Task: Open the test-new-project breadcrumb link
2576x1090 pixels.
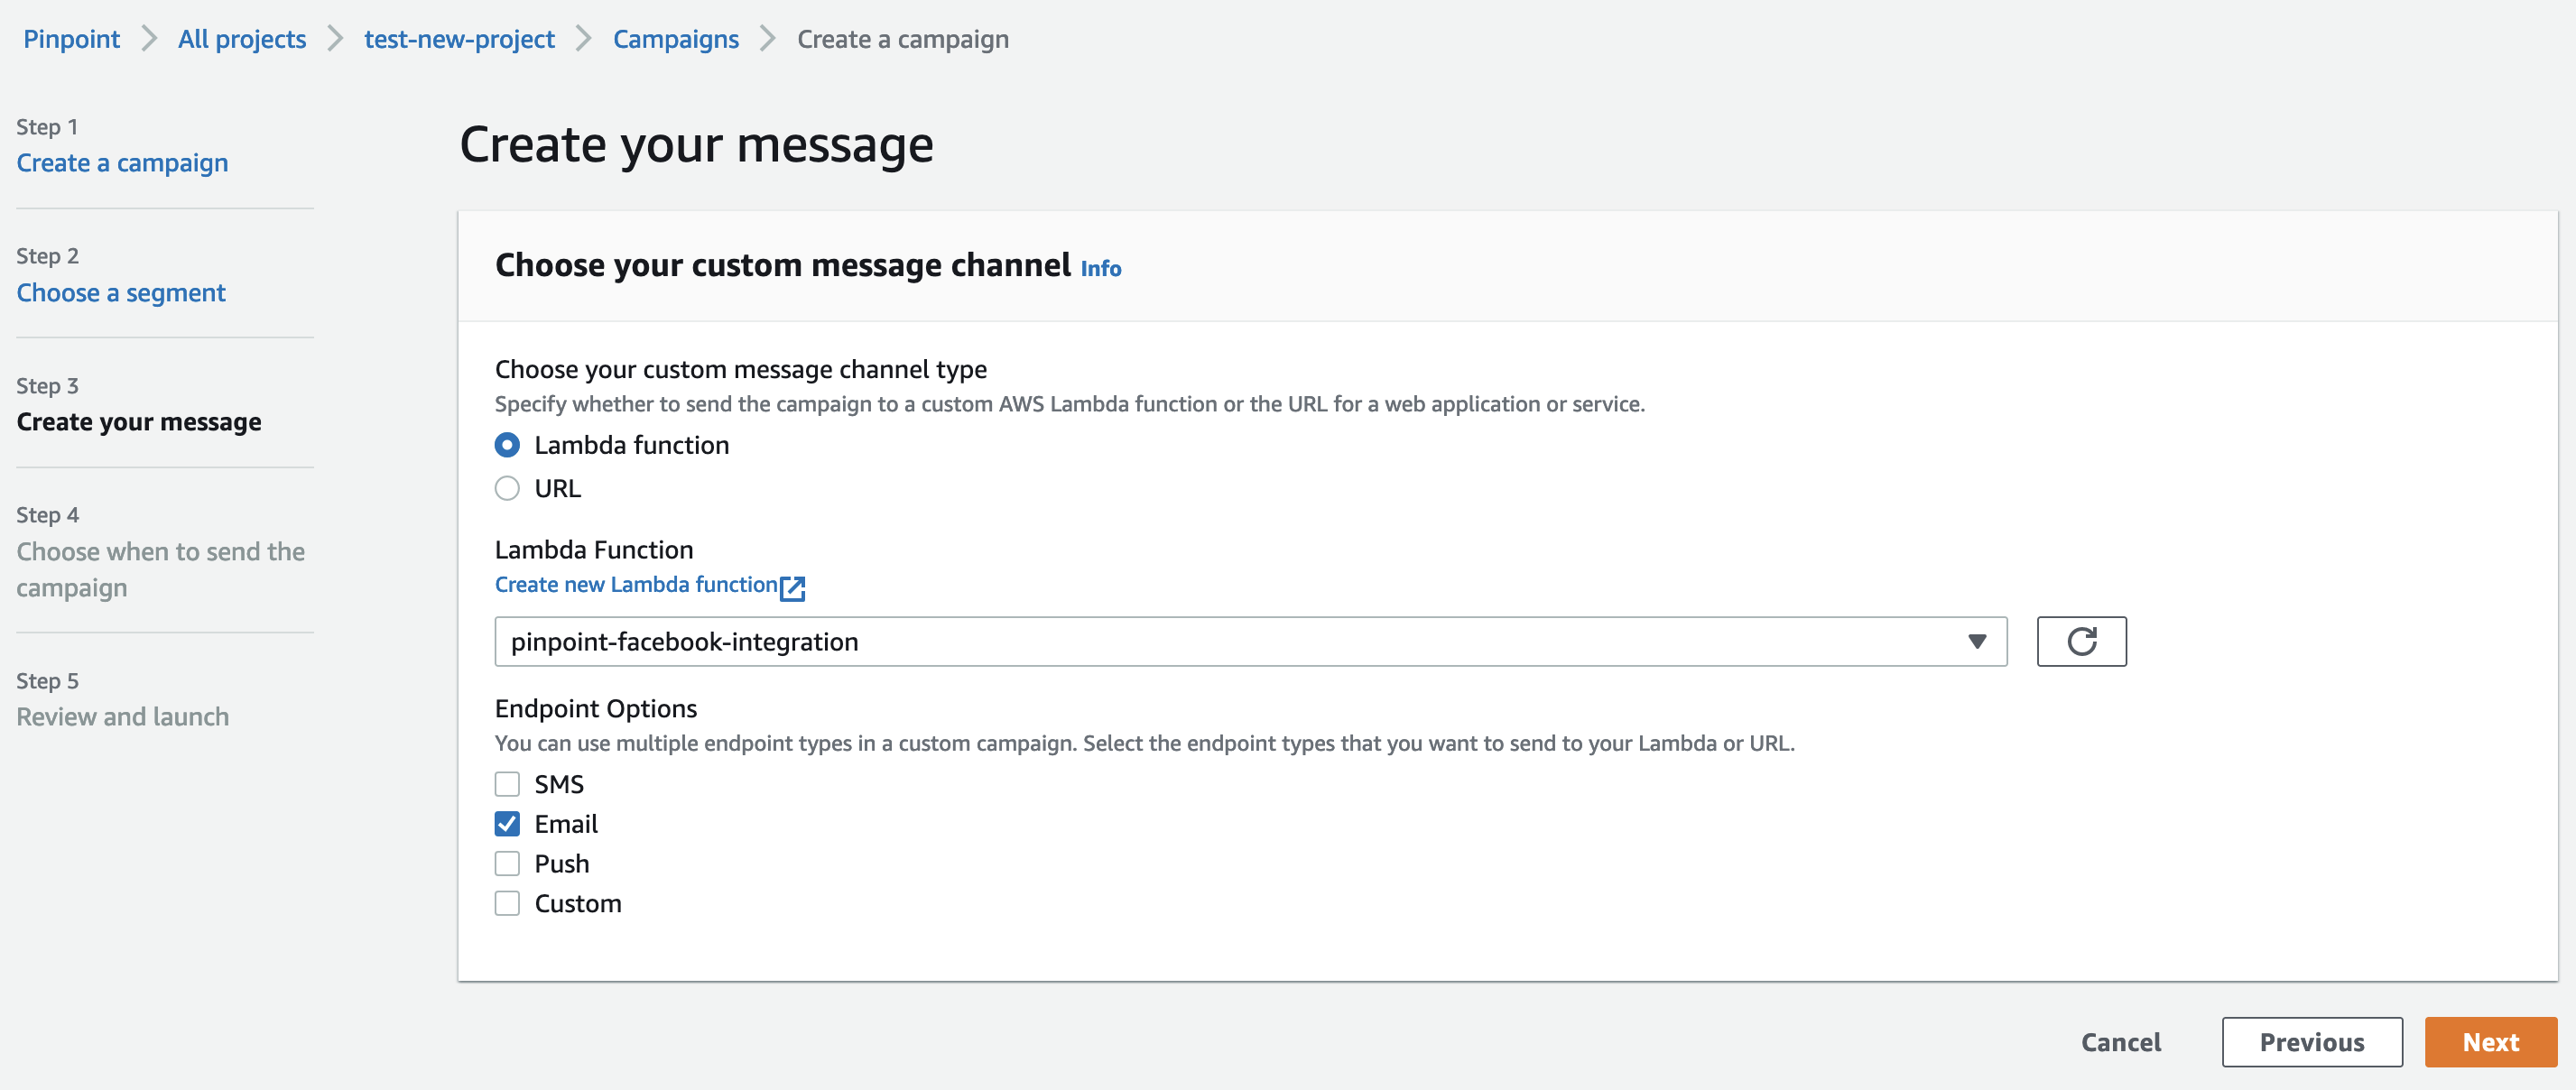Action: click(459, 39)
